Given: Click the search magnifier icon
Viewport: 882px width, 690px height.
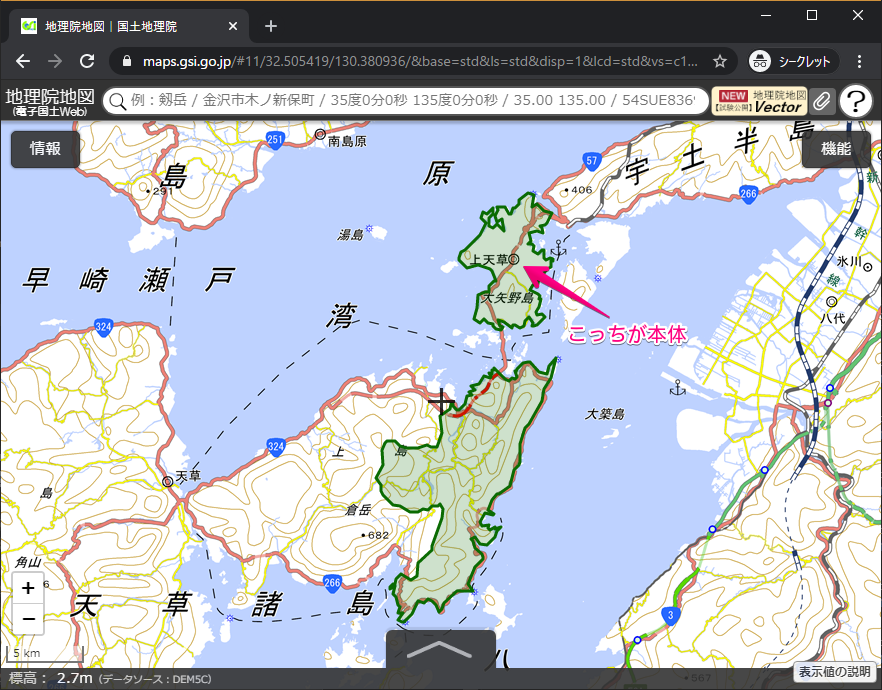Looking at the screenshot, I should coord(118,101).
